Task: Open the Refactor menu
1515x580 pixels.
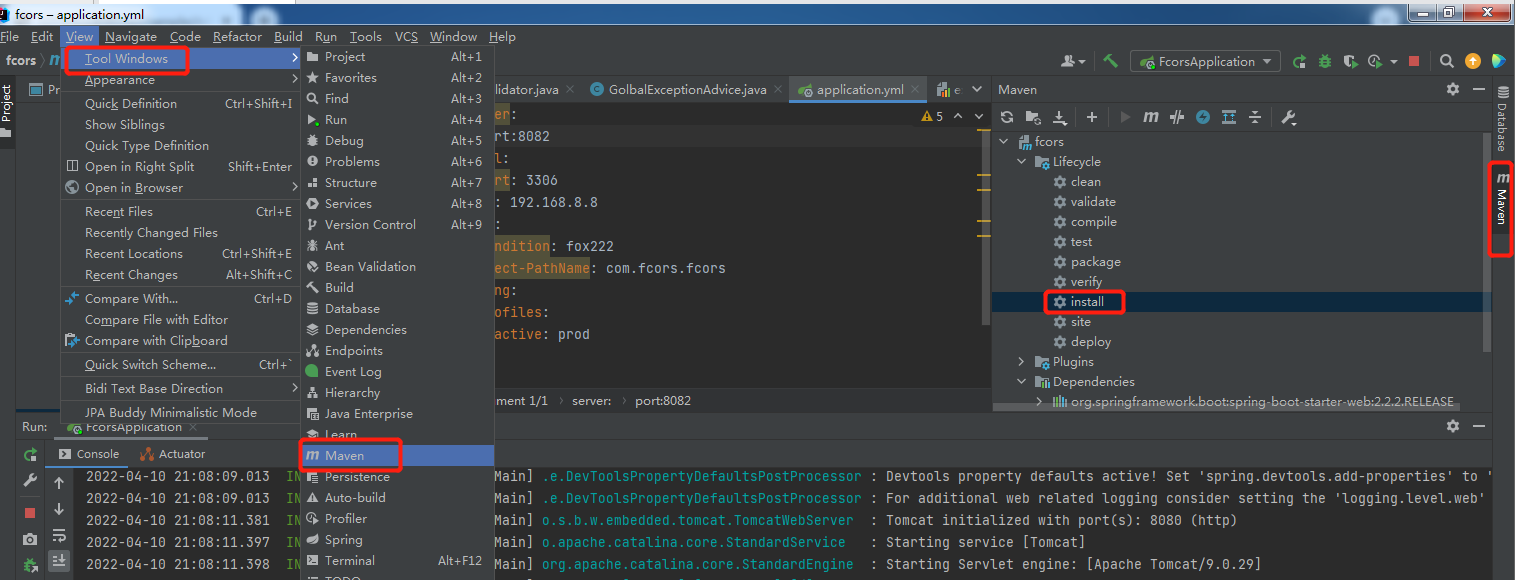Action: [238, 36]
